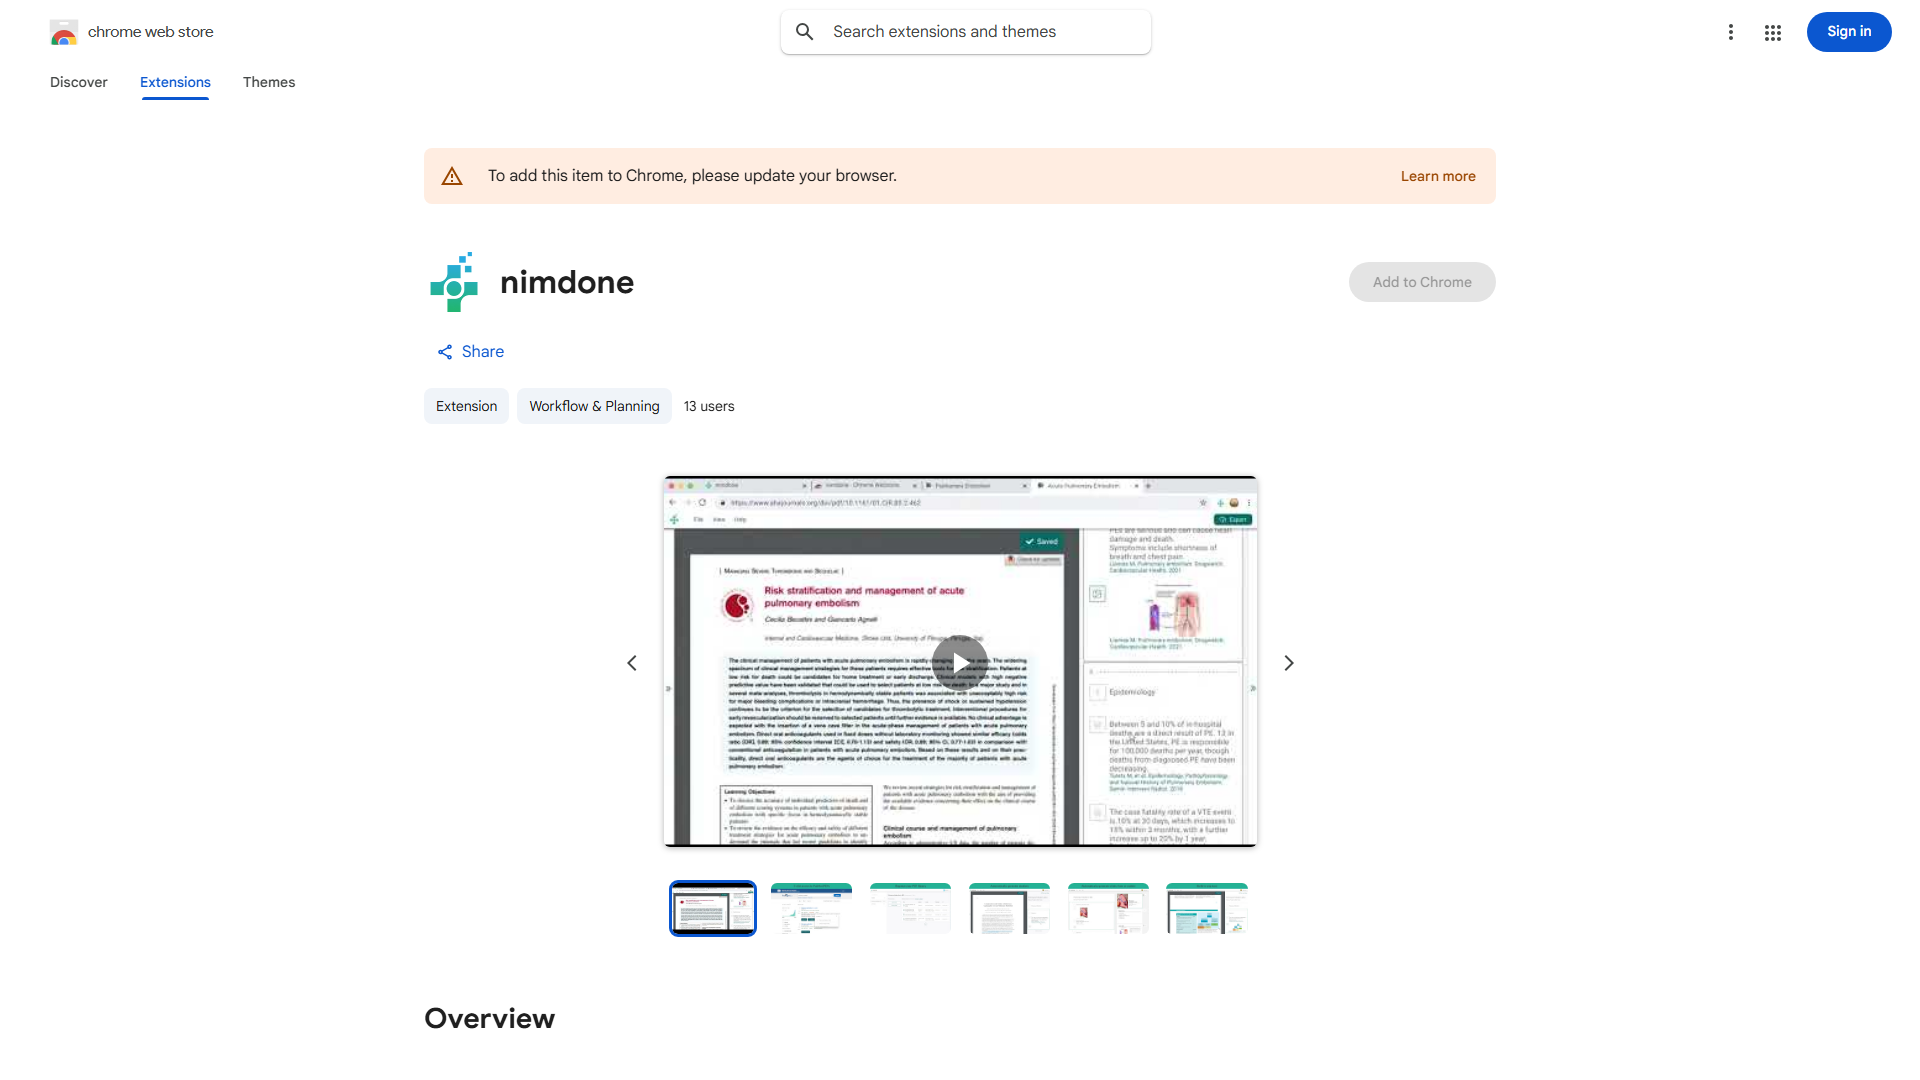
Task: Open the Learn more link
Action: point(1437,176)
